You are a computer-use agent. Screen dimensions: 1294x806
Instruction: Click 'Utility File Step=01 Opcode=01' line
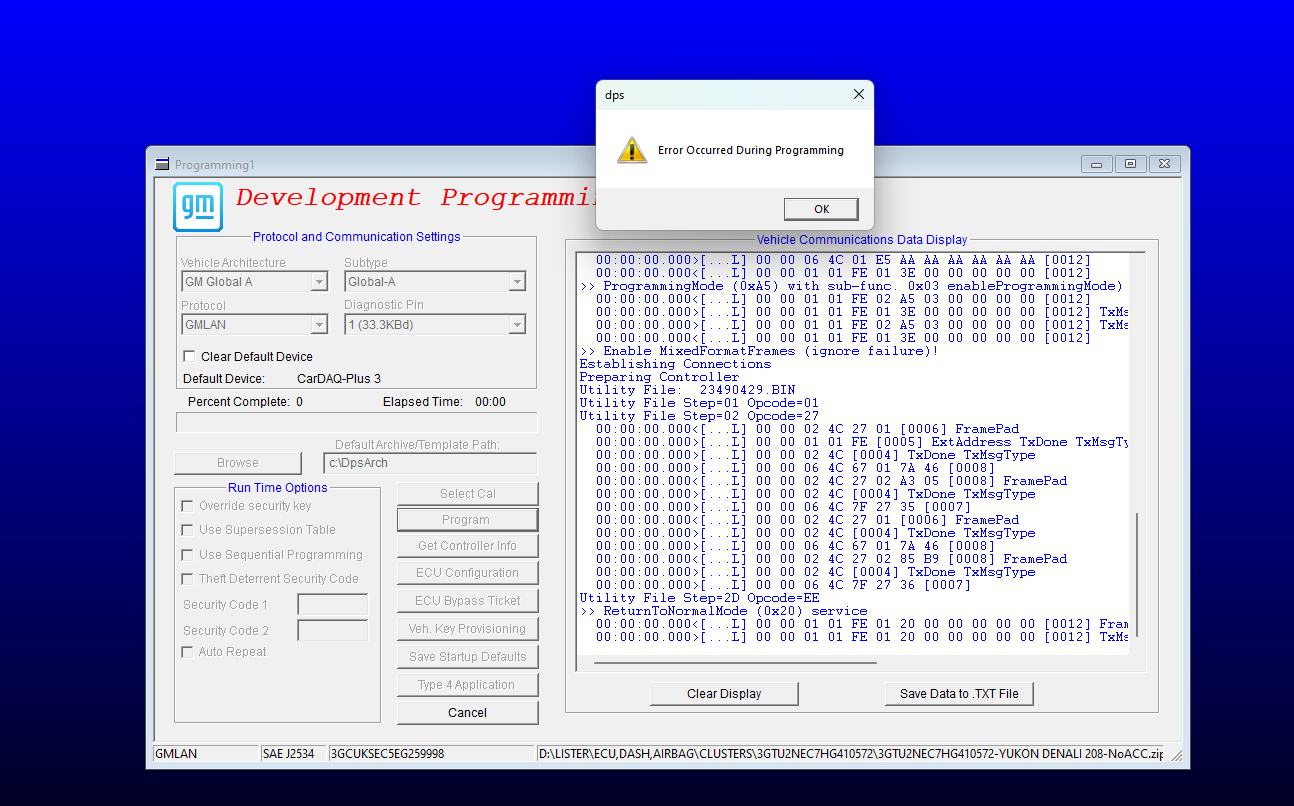699,403
